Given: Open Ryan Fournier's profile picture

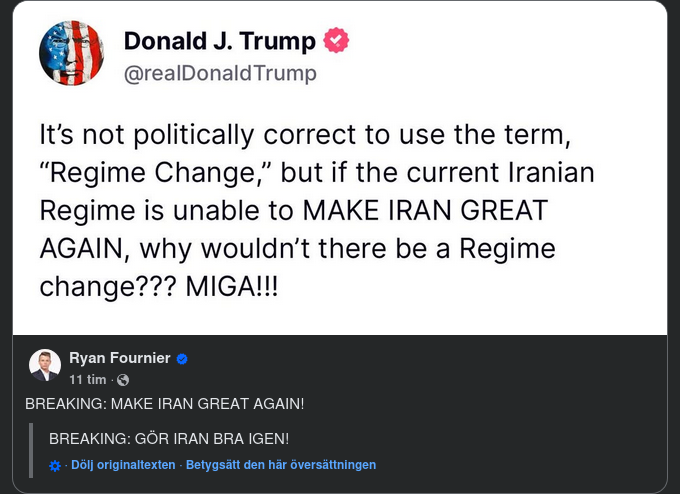Looking at the screenshot, I should [x=45, y=365].
